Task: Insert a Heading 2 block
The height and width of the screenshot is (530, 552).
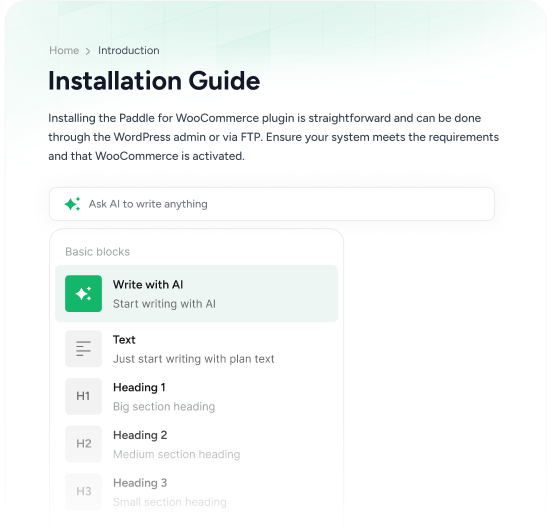Action: pyautogui.click(x=196, y=444)
